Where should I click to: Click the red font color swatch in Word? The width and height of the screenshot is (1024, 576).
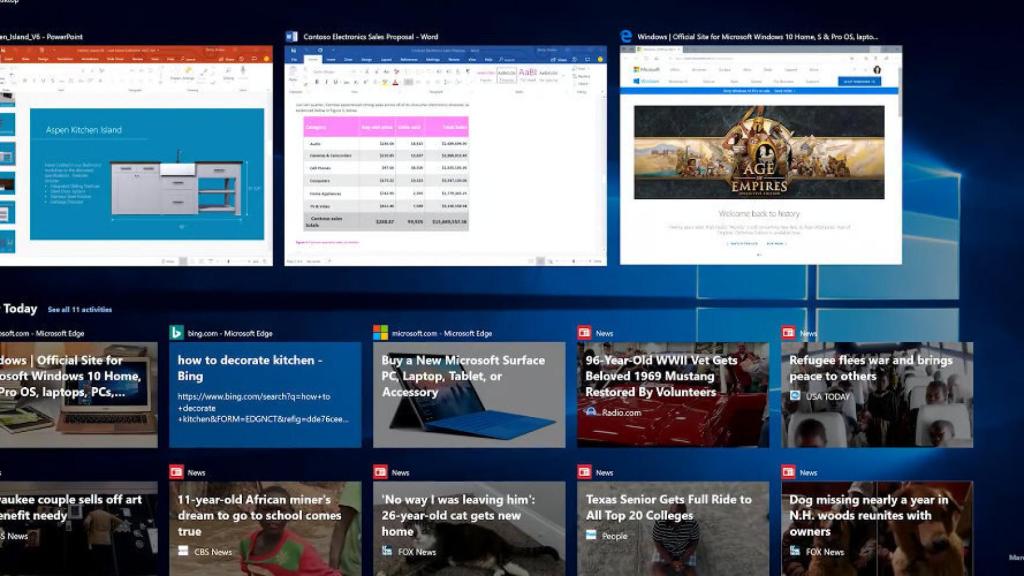[x=395, y=83]
